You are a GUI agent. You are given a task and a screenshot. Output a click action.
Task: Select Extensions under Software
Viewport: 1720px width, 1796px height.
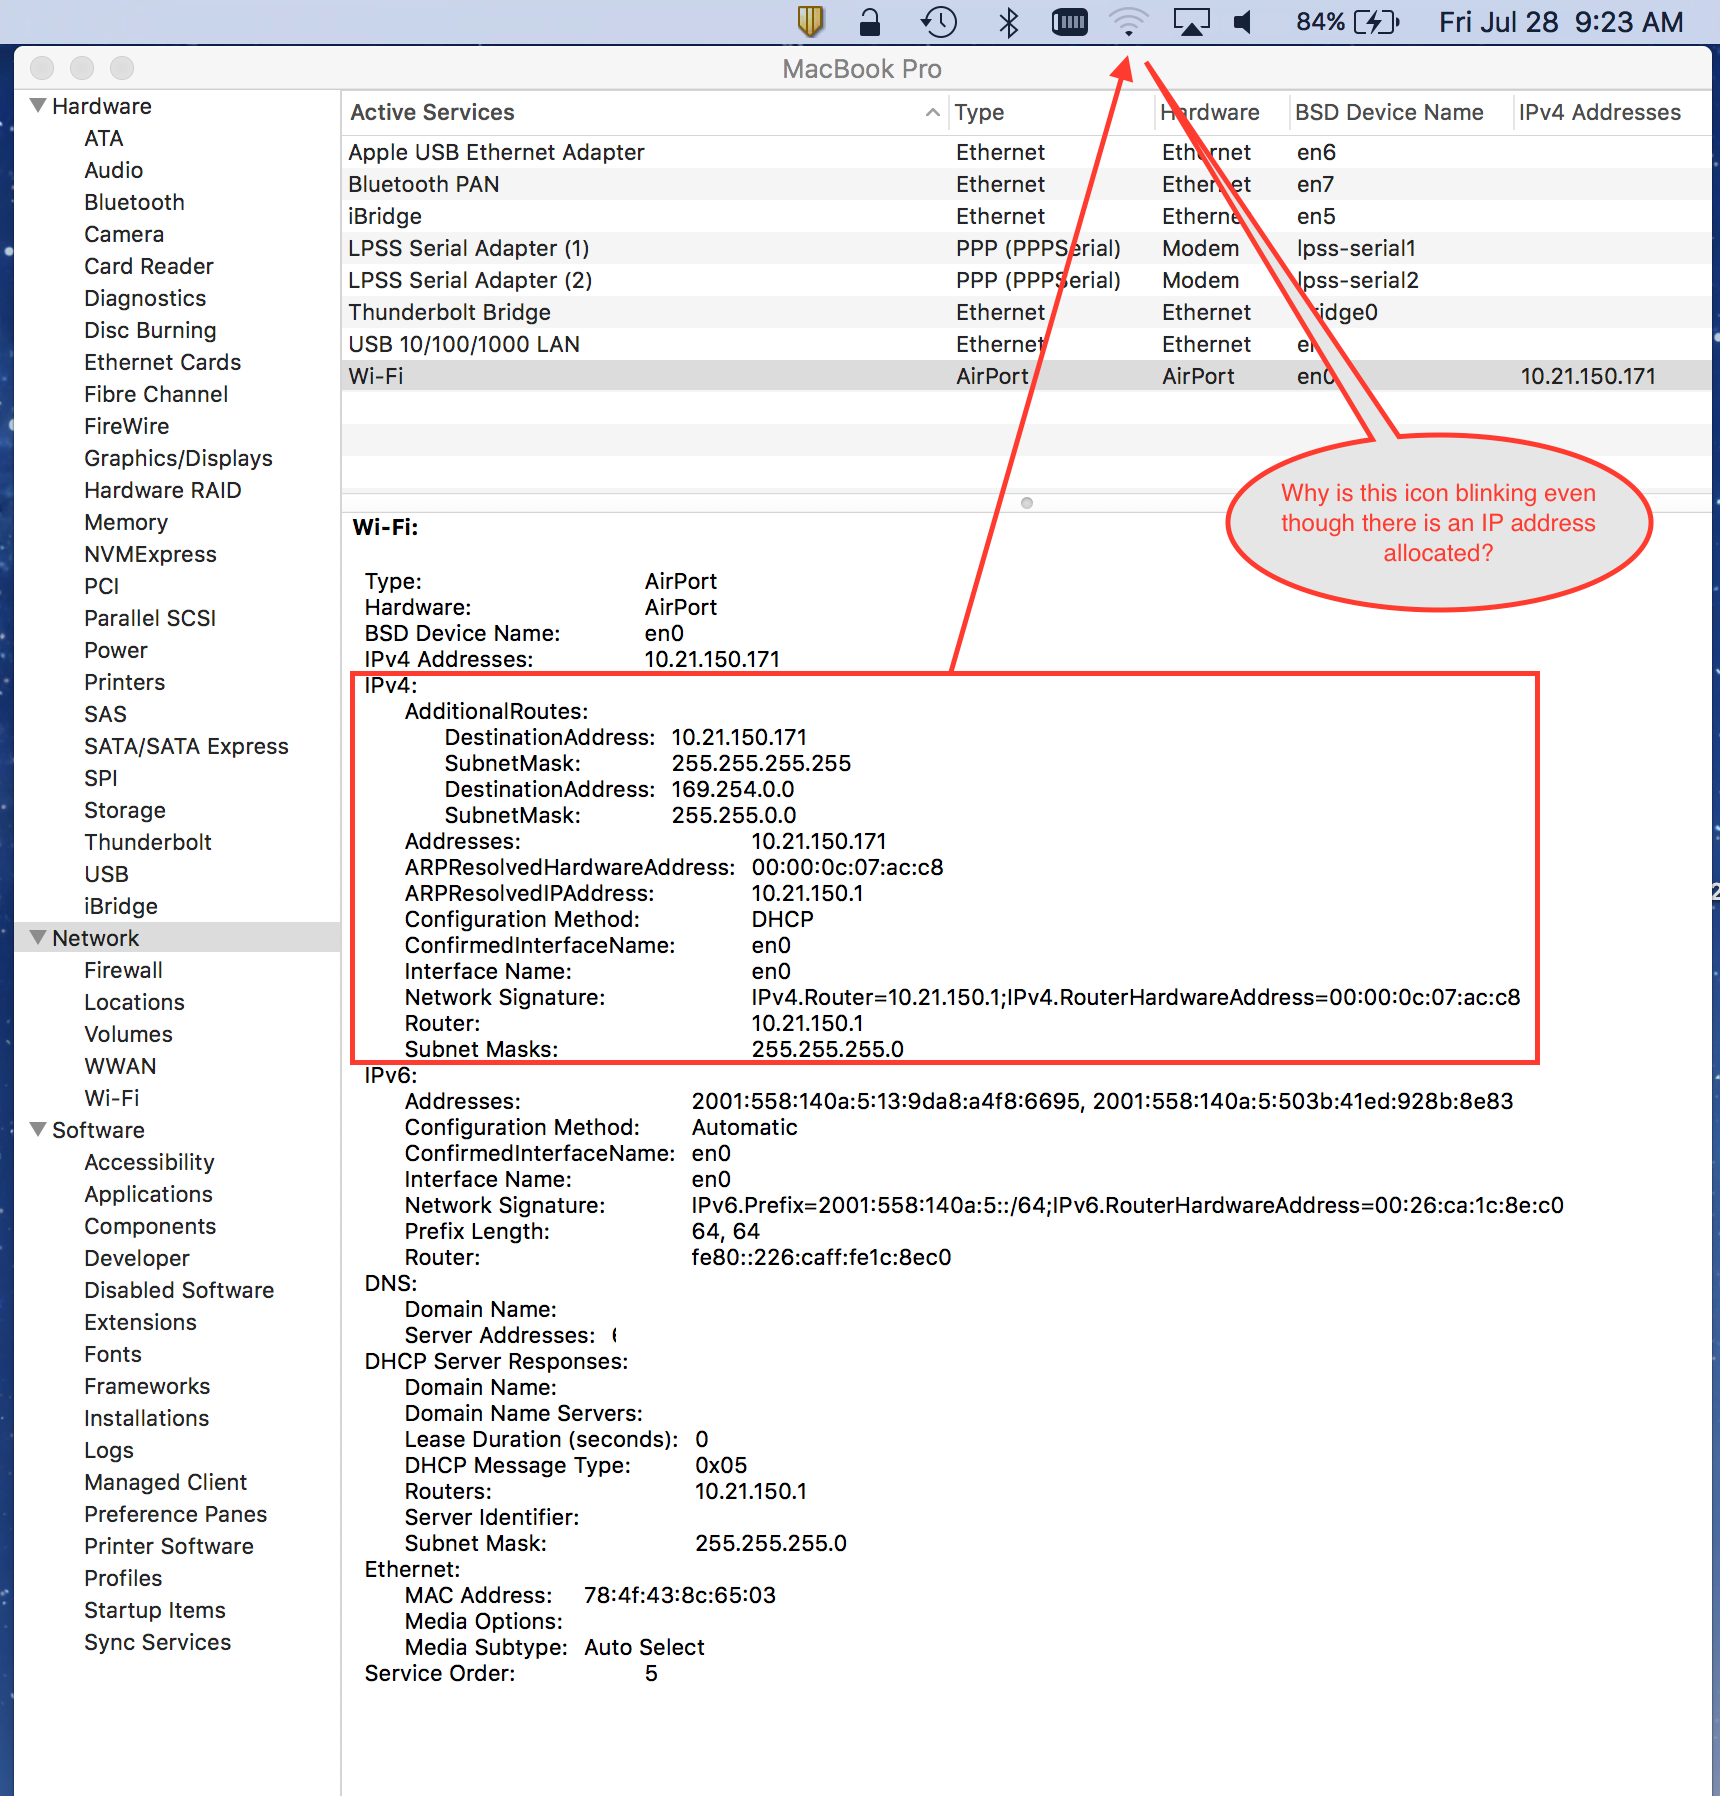click(x=141, y=1322)
